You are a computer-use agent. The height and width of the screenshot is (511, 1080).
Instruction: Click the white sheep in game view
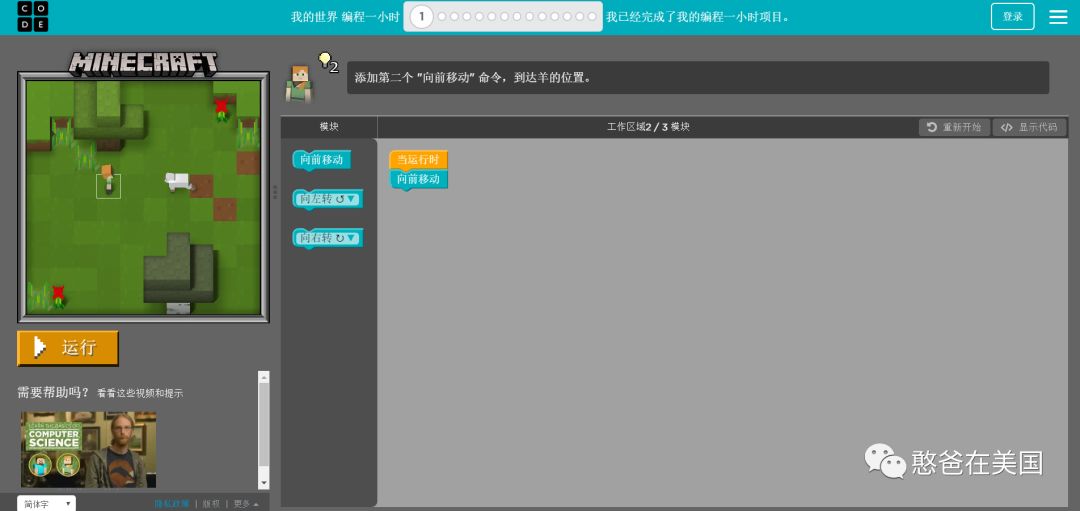click(x=178, y=181)
